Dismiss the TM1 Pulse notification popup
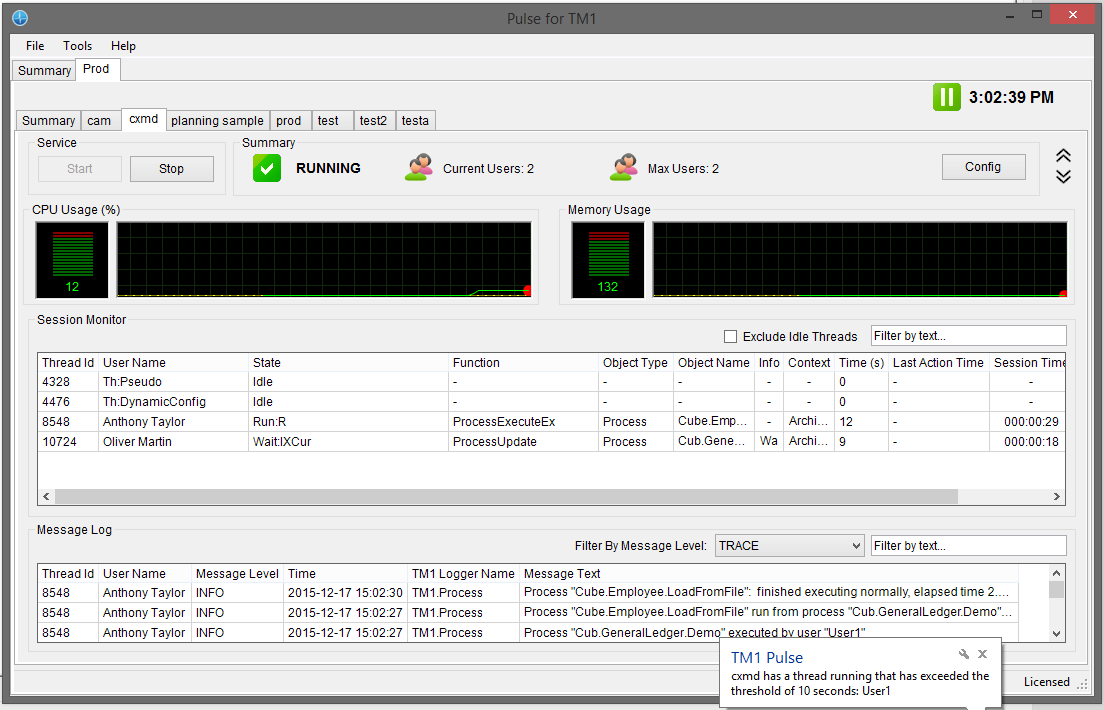1104x710 pixels. tap(983, 654)
